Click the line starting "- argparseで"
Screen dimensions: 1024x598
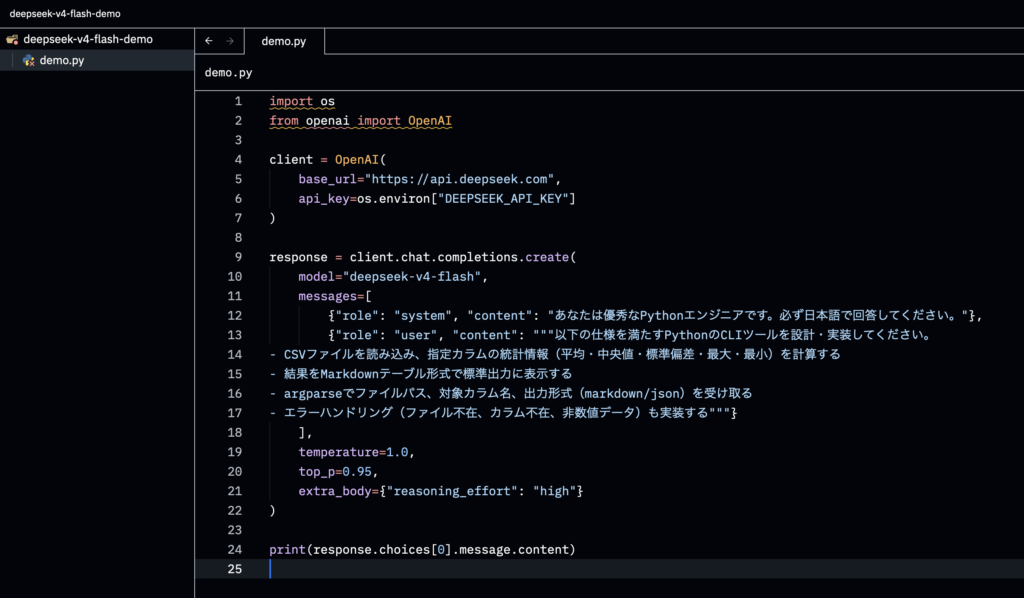point(511,394)
